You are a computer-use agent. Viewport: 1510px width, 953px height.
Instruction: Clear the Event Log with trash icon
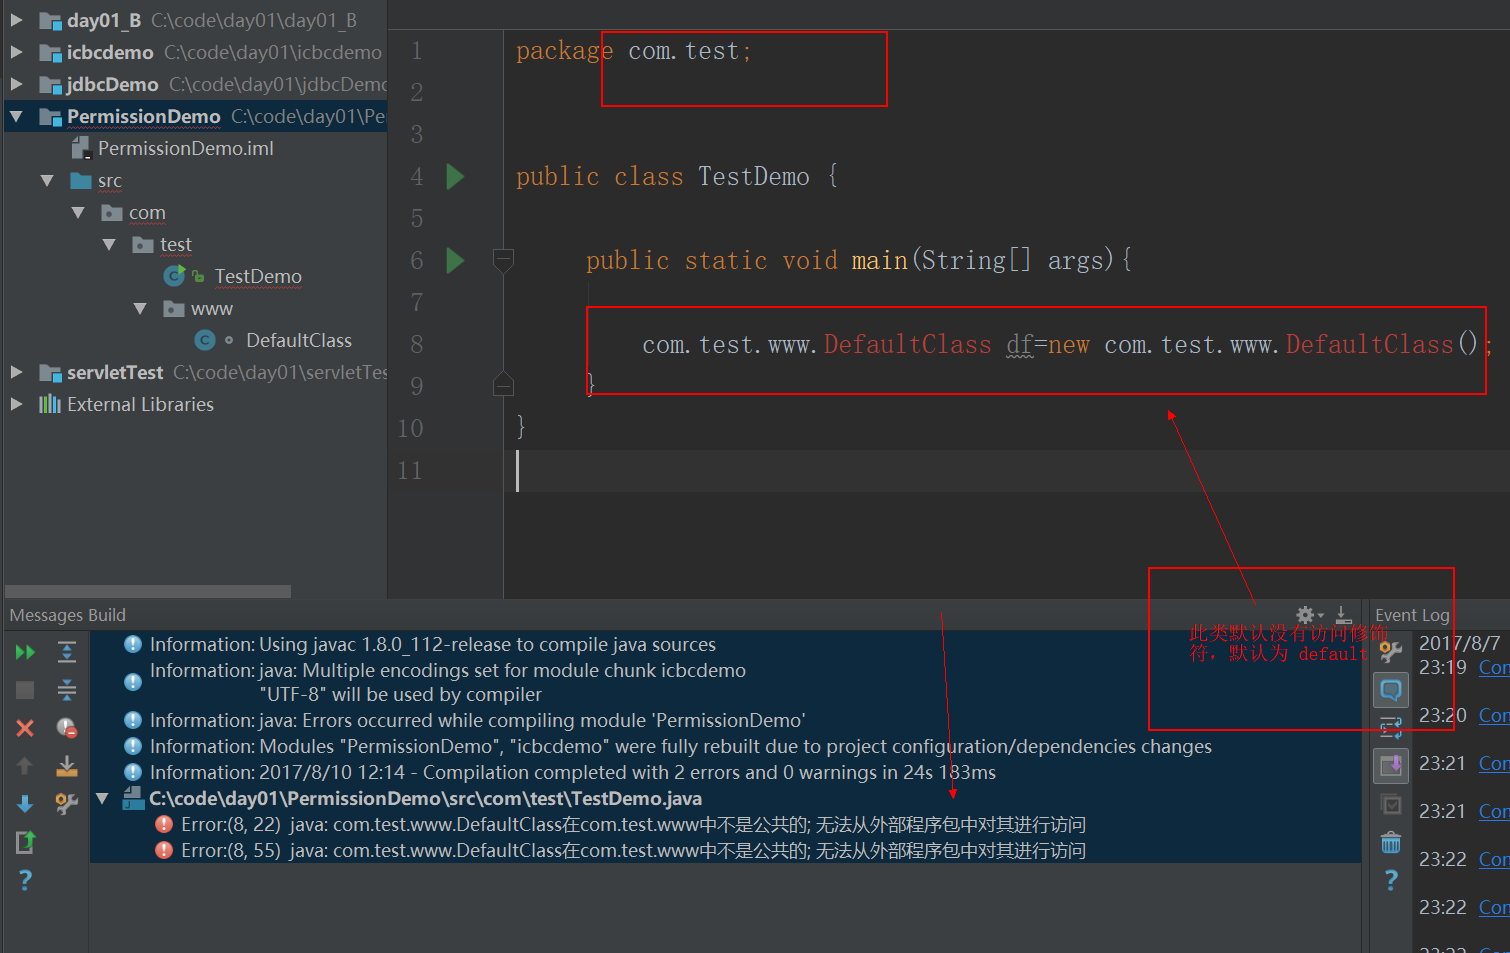tap(1391, 842)
